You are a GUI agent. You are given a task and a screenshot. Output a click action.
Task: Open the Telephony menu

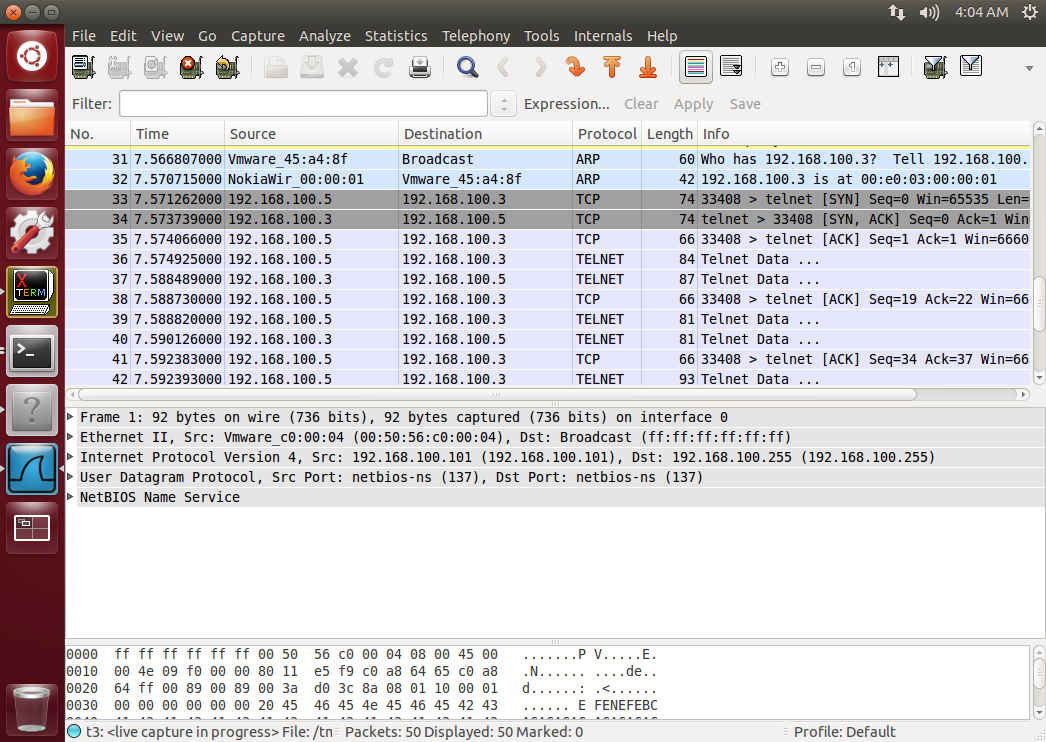click(x=476, y=36)
